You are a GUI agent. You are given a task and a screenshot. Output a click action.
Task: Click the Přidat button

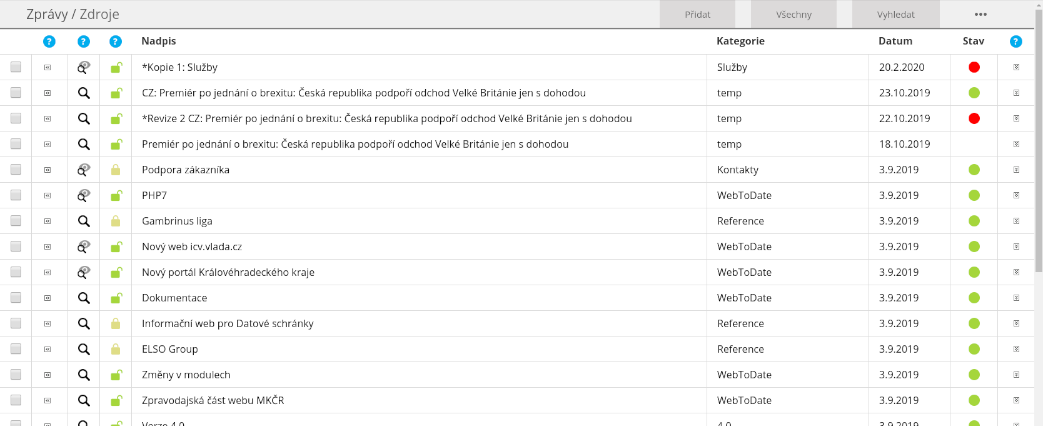pos(697,15)
